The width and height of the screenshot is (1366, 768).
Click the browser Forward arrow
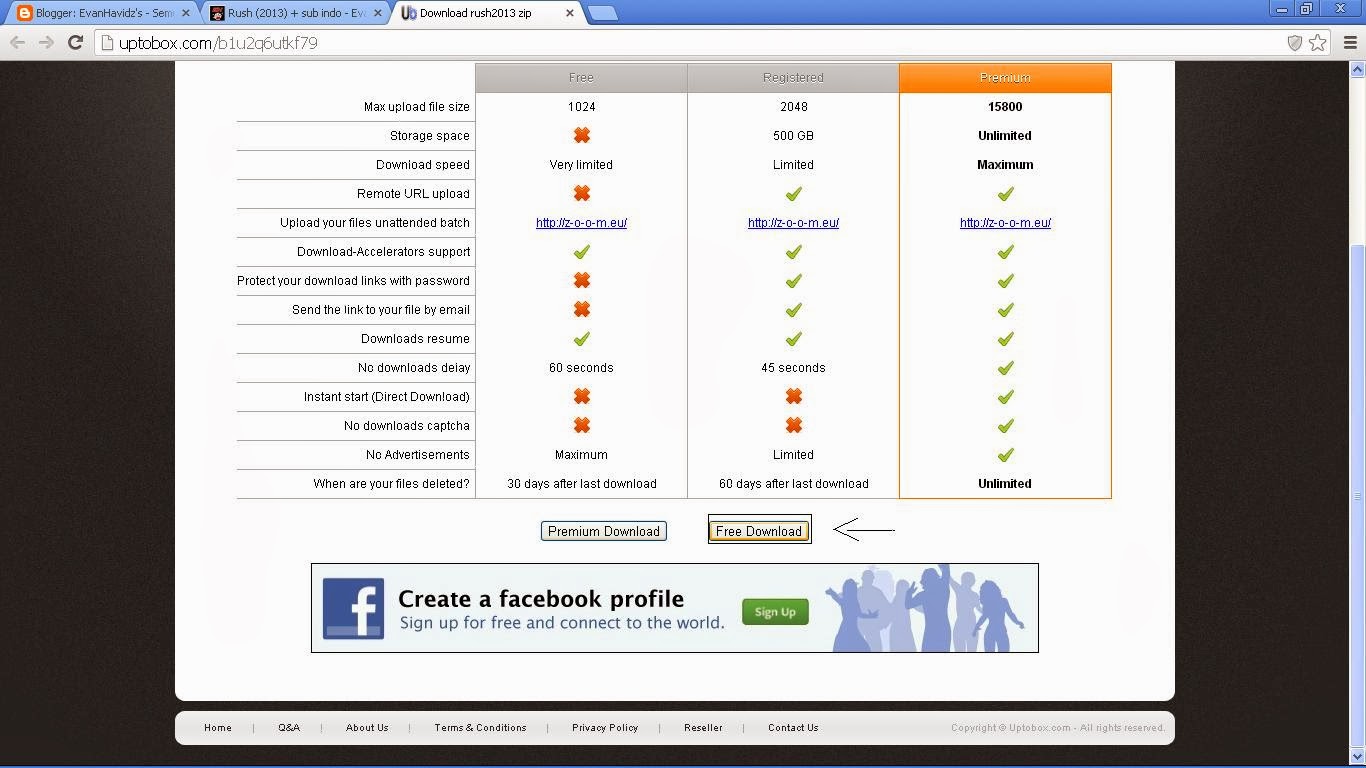(46, 43)
